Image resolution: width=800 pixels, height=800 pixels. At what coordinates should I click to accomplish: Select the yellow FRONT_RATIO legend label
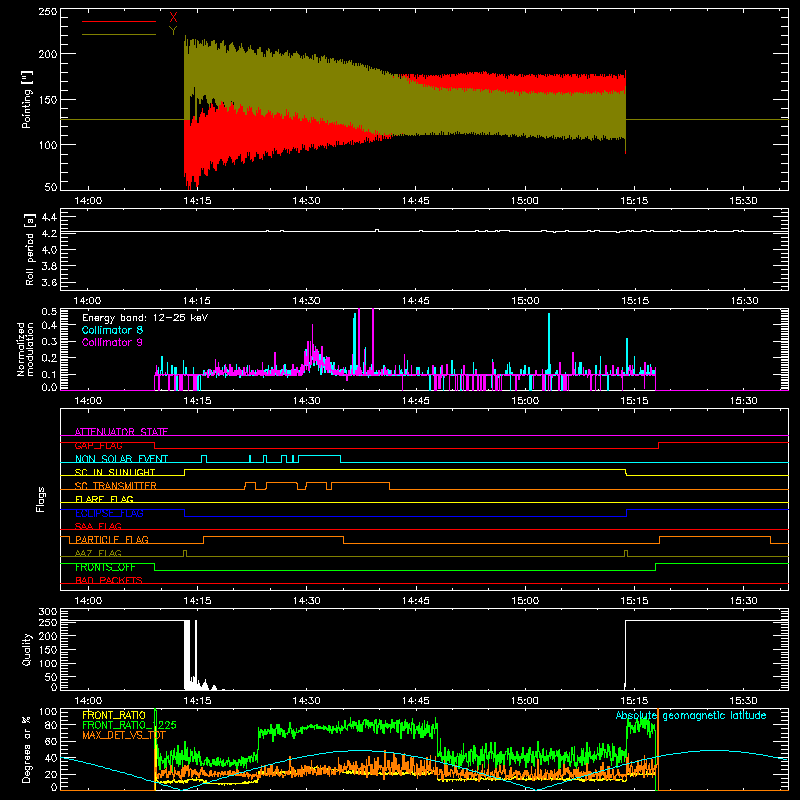point(114,715)
